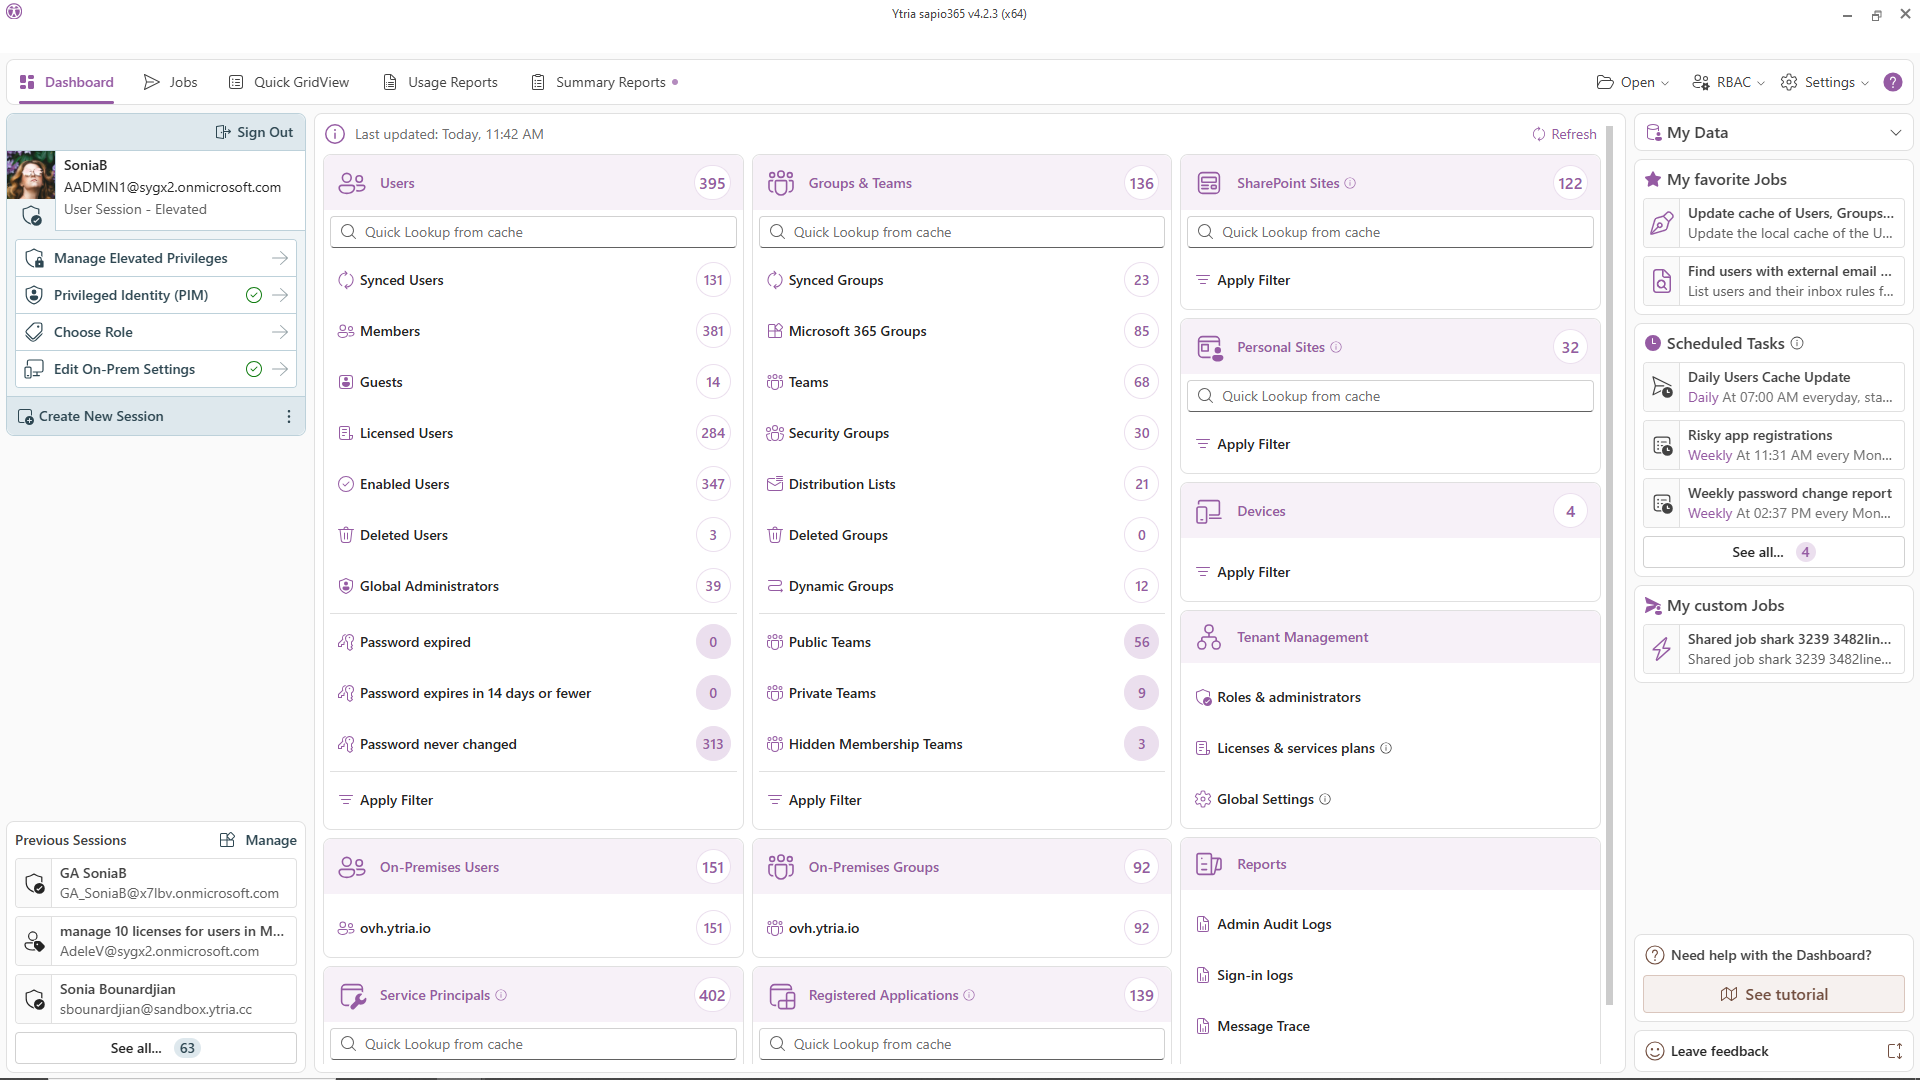Click the Tenant Management icon
Screen dimensions: 1920x1080
[1209, 637]
